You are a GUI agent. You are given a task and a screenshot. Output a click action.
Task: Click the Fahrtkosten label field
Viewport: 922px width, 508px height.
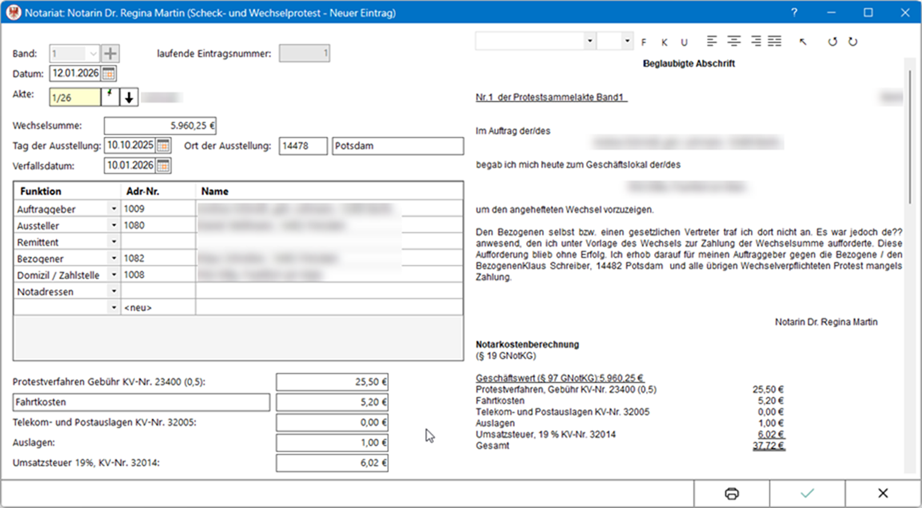coord(141,402)
